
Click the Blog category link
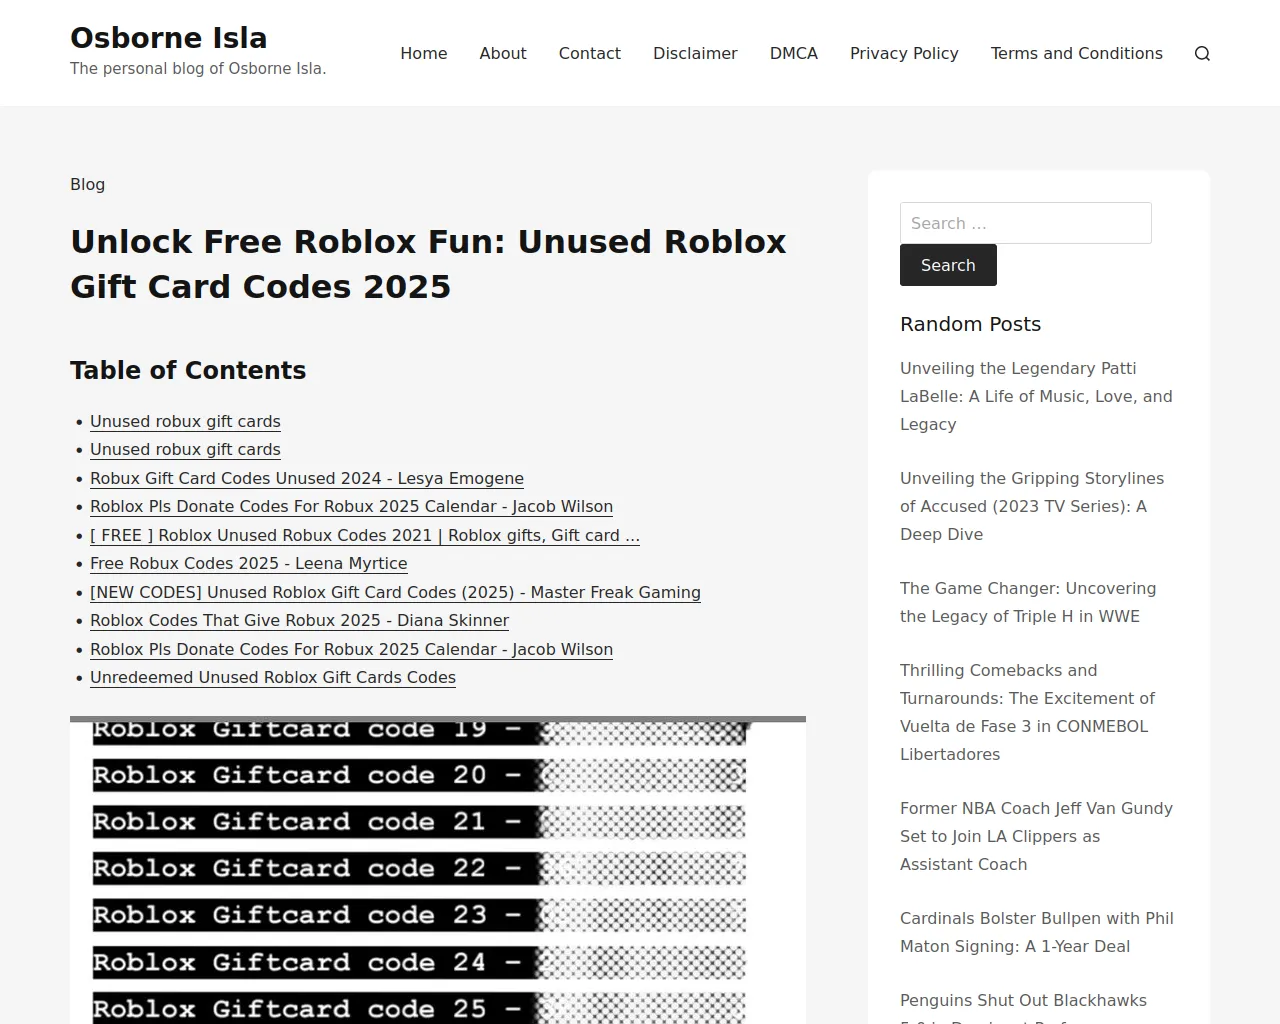point(87,184)
